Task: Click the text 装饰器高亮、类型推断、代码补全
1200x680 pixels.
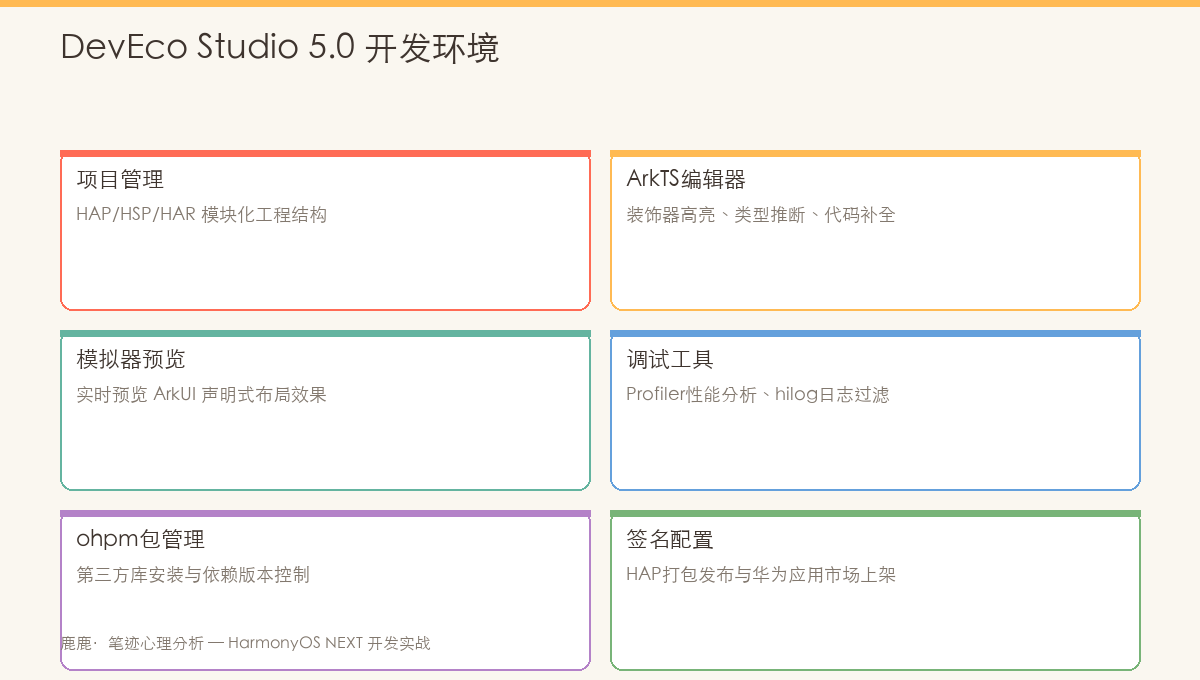Action: coord(761,215)
